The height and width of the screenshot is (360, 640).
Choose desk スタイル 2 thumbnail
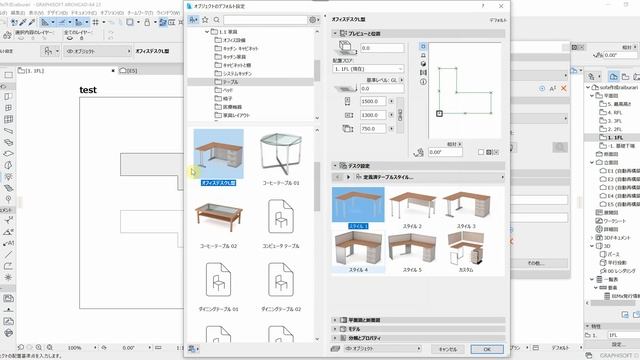pos(412,209)
